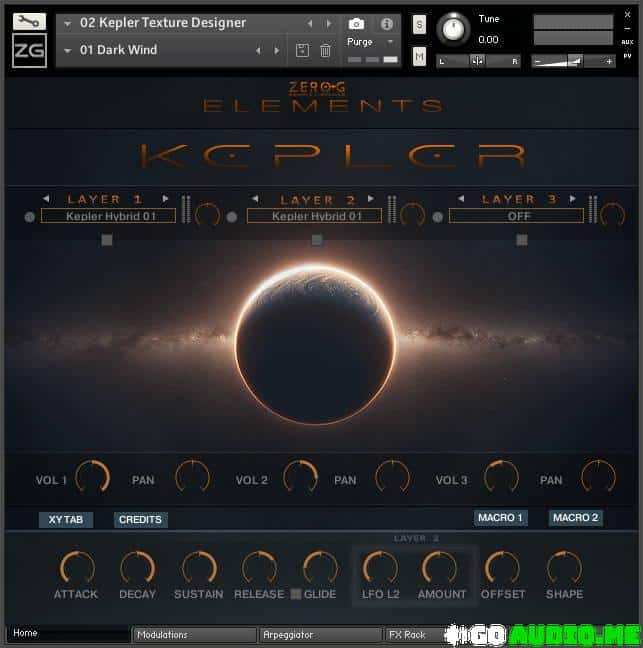Mute the instrument with the M button
The width and height of the screenshot is (643, 648).
tap(419, 56)
